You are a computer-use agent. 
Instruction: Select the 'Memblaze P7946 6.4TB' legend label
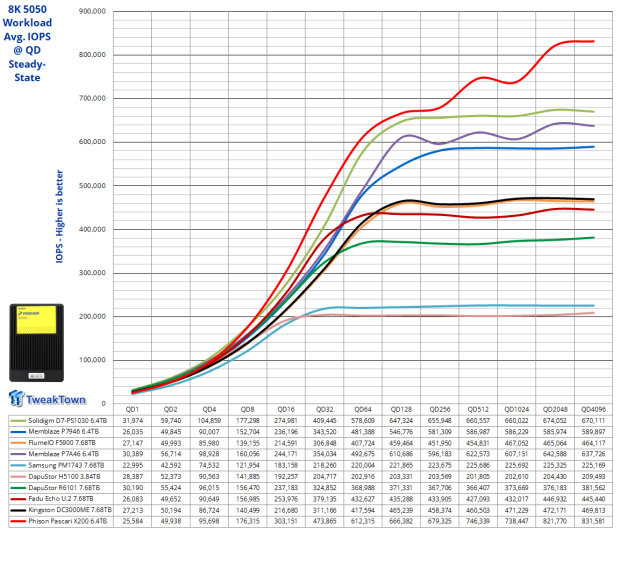63,432
